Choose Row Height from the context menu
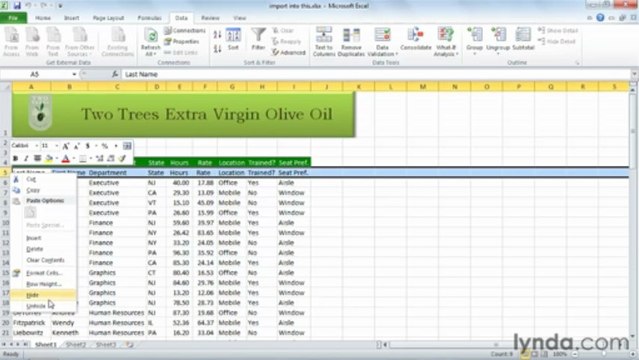The height and width of the screenshot is (360, 639). [x=43, y=284]
